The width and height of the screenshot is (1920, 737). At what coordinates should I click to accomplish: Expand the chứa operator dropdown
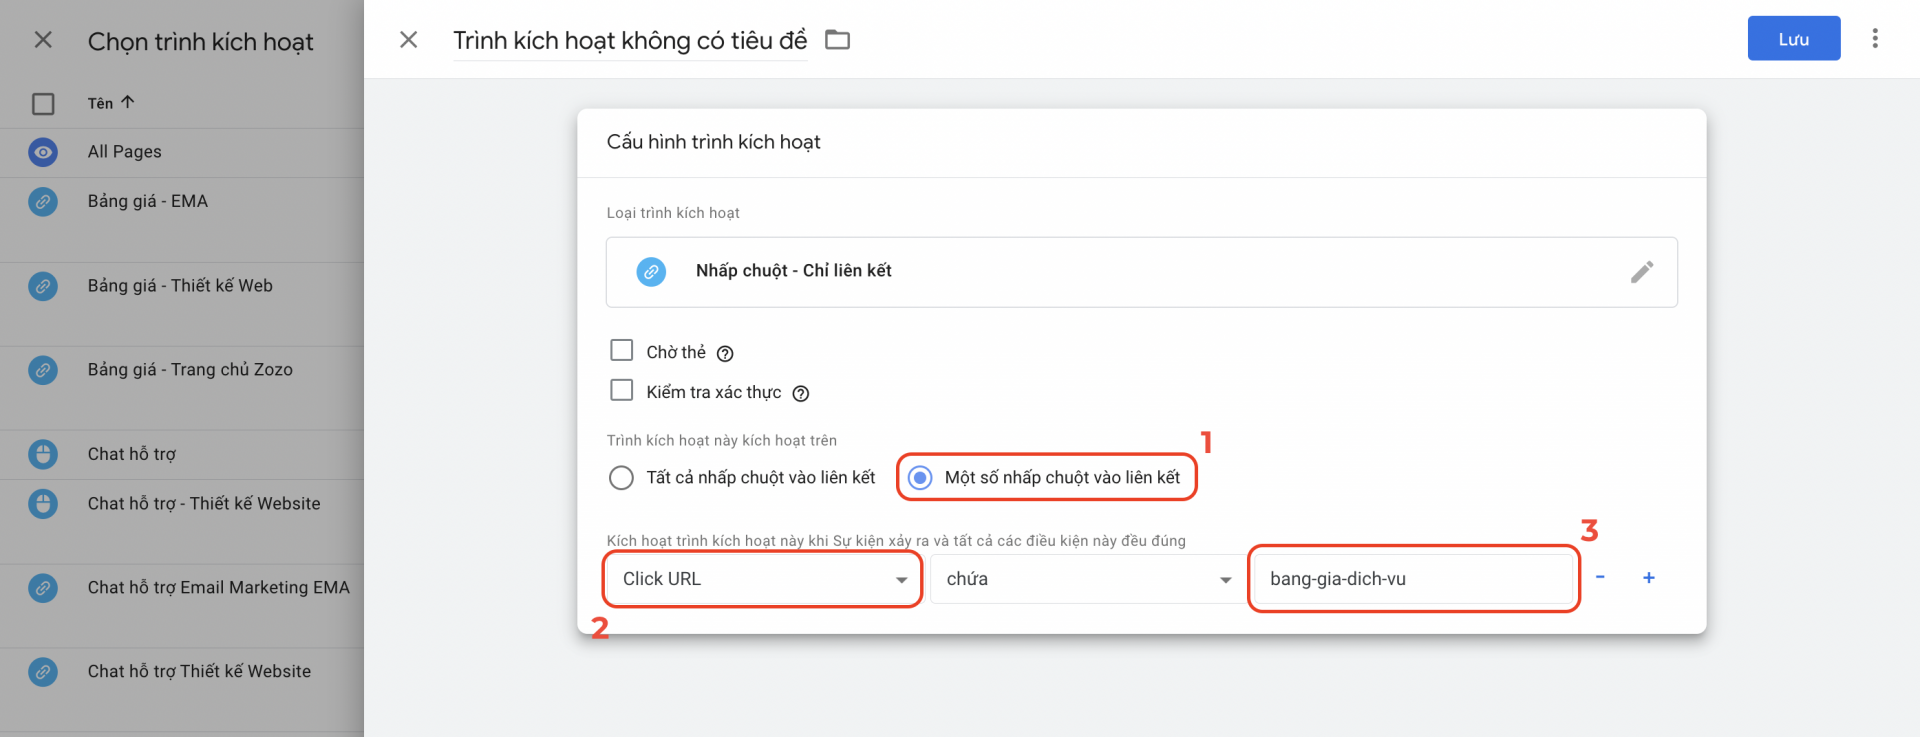(1087, 579)
